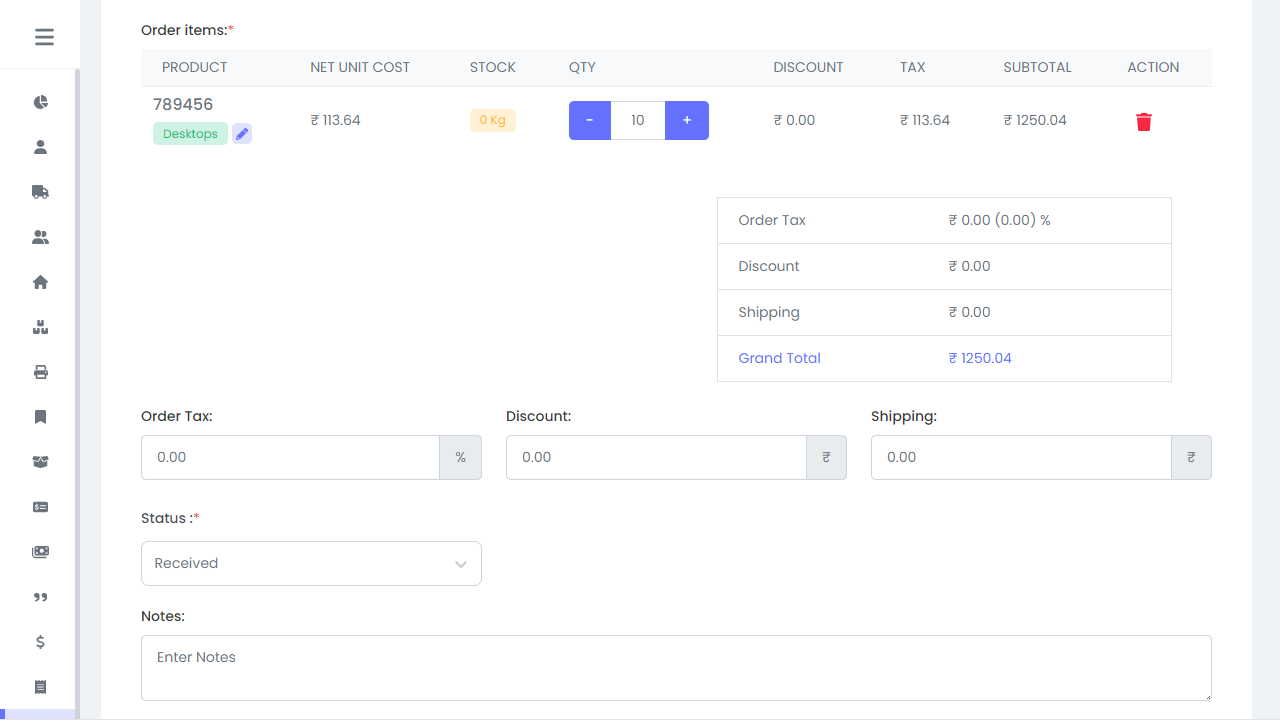Screen dimensions: 1280x720
Task: Click the Grand Total link
Action: click(779, 358)
